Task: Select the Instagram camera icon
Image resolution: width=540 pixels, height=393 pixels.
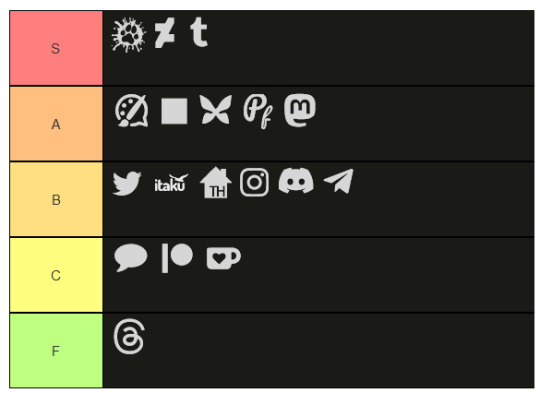Action: pyautogui.click(x=255, y=183)
